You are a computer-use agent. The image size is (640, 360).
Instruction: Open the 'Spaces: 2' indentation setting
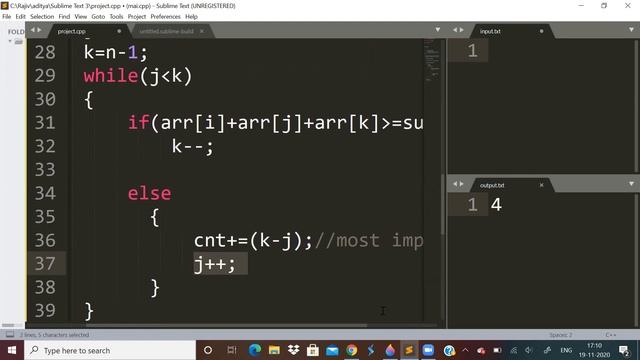click(x=560, y=335)
